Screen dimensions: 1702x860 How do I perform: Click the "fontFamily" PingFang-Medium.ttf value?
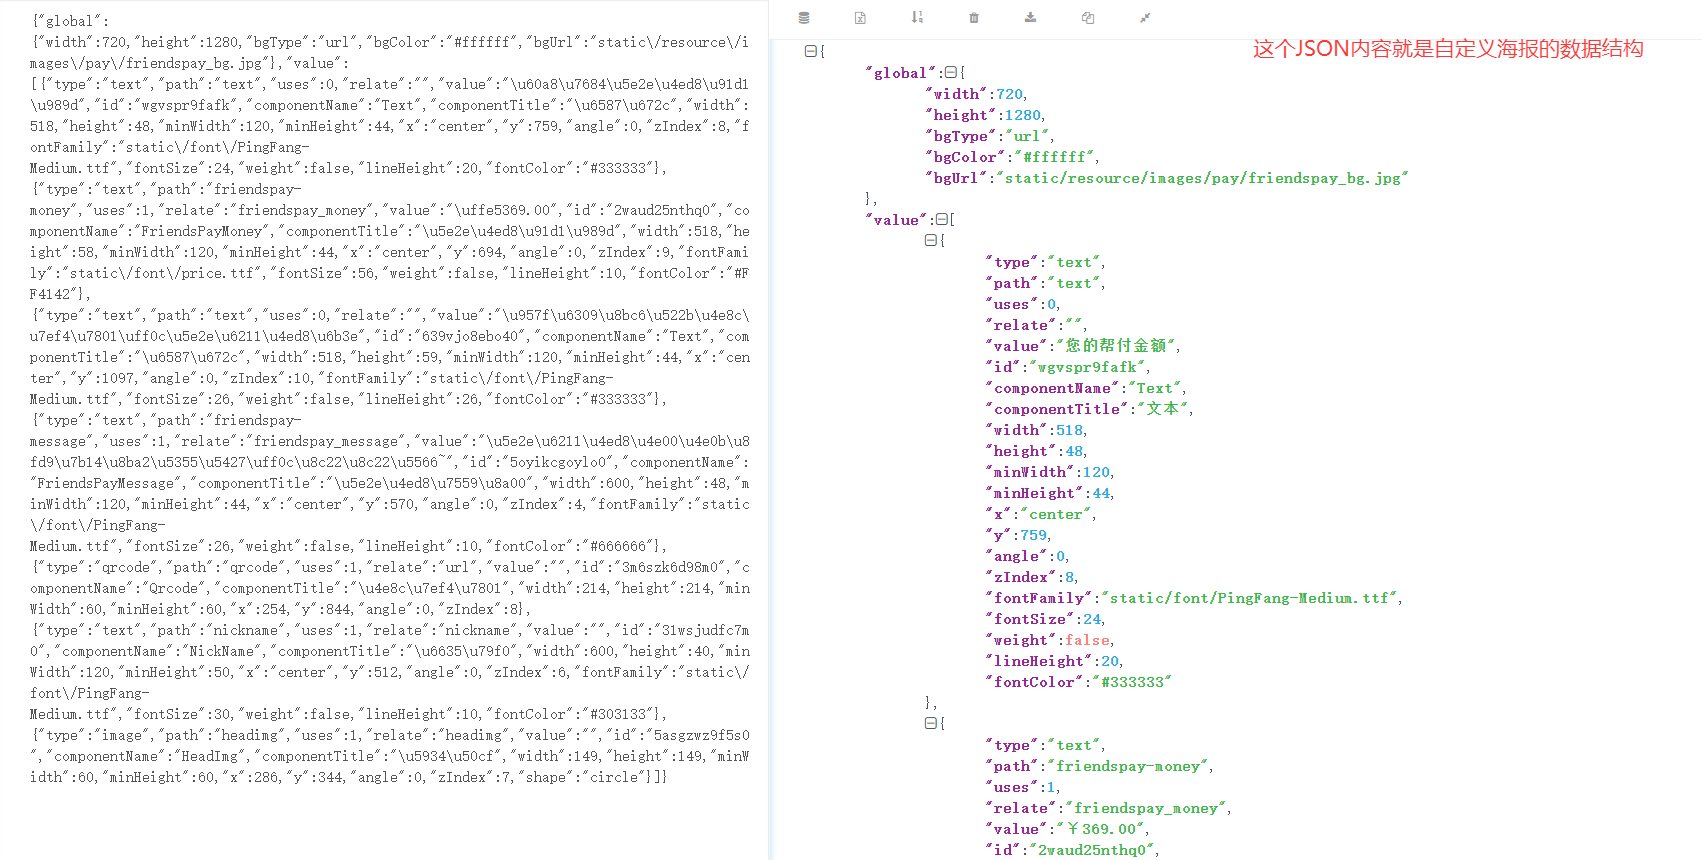point(1250,598)
